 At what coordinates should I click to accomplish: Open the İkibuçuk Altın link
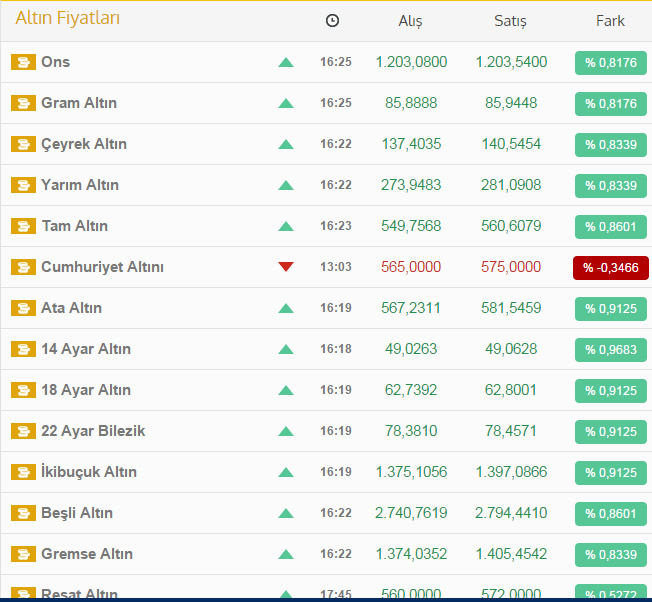point(89,472)
